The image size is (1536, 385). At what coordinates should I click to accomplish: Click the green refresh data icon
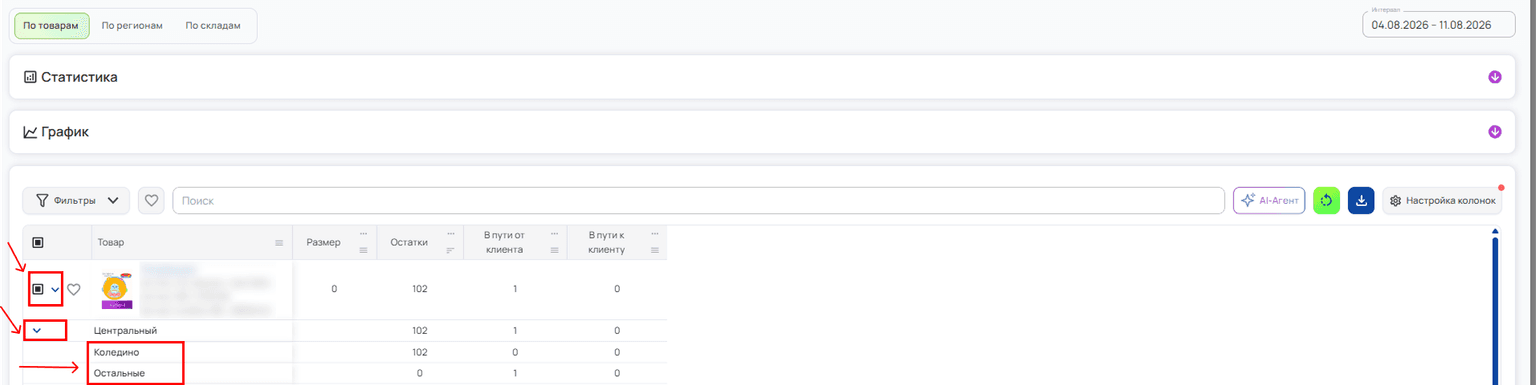[x=1326, y=200]
